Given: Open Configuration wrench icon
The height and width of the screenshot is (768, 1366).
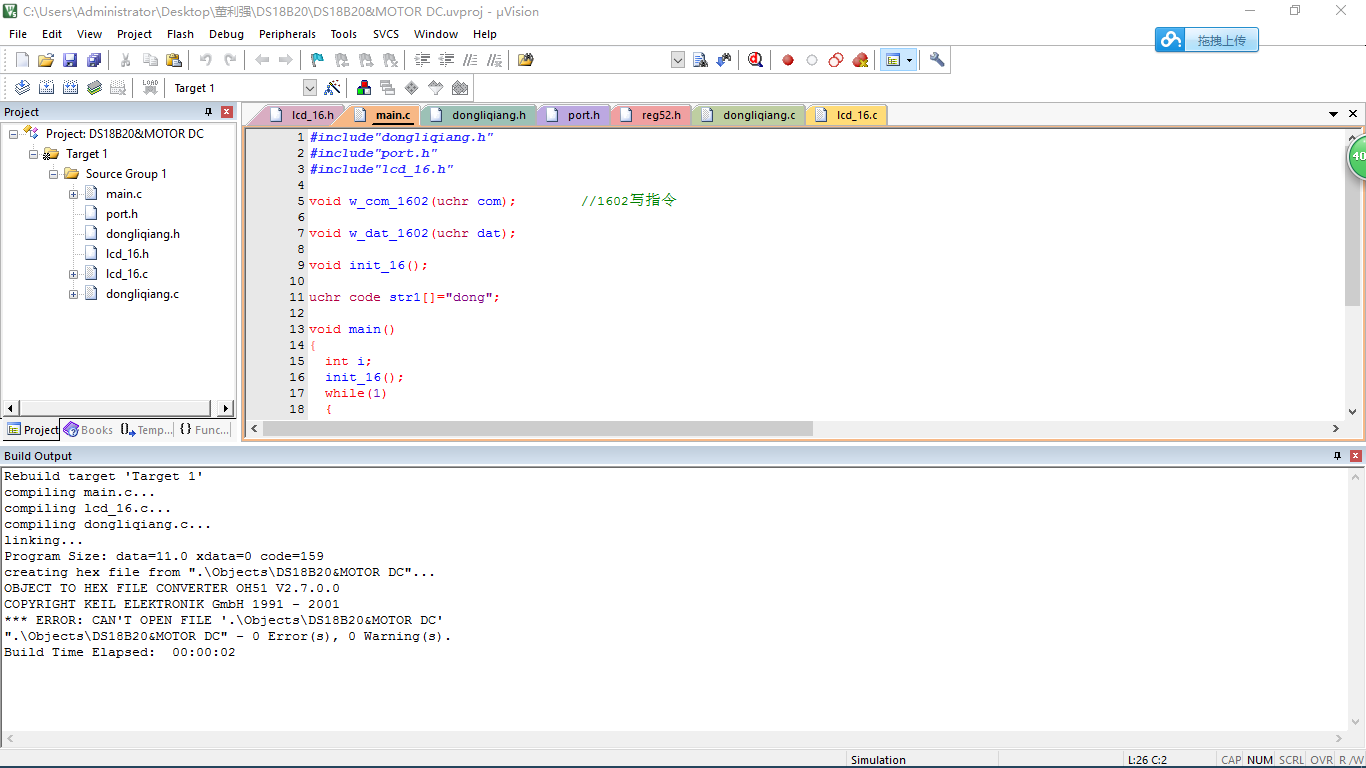Looking at the screenshot, I should [x=937, y=60].
